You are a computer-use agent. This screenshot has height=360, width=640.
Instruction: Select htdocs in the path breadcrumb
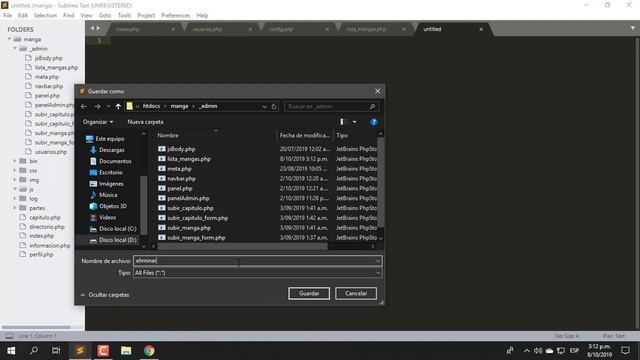point(151,106)
